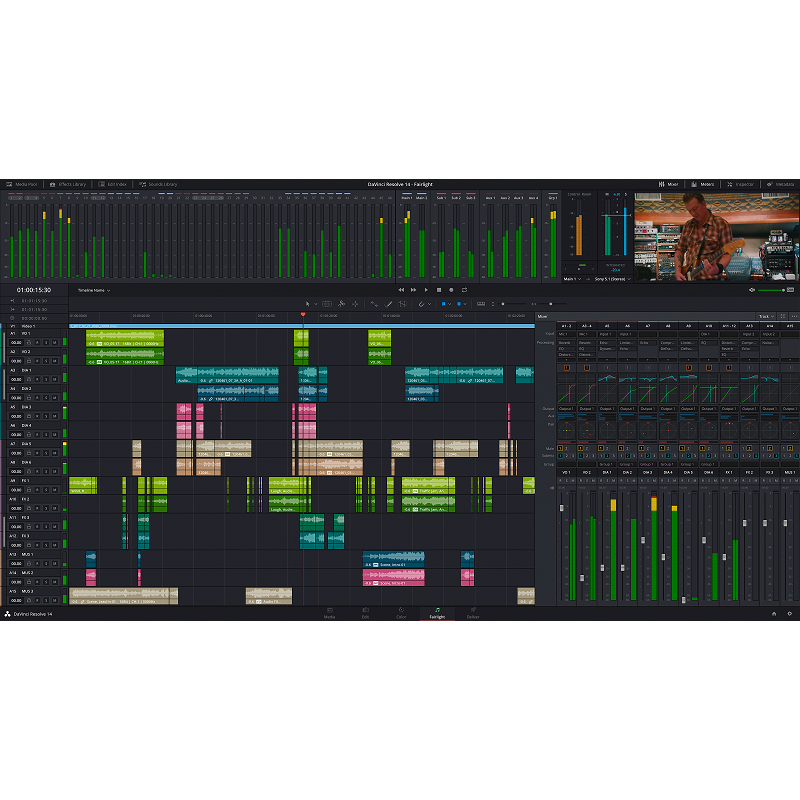The width and height of the screenshot is (800, 800).
Task: Arm record on A13 MUS 1 track
Action: (36, 563)
